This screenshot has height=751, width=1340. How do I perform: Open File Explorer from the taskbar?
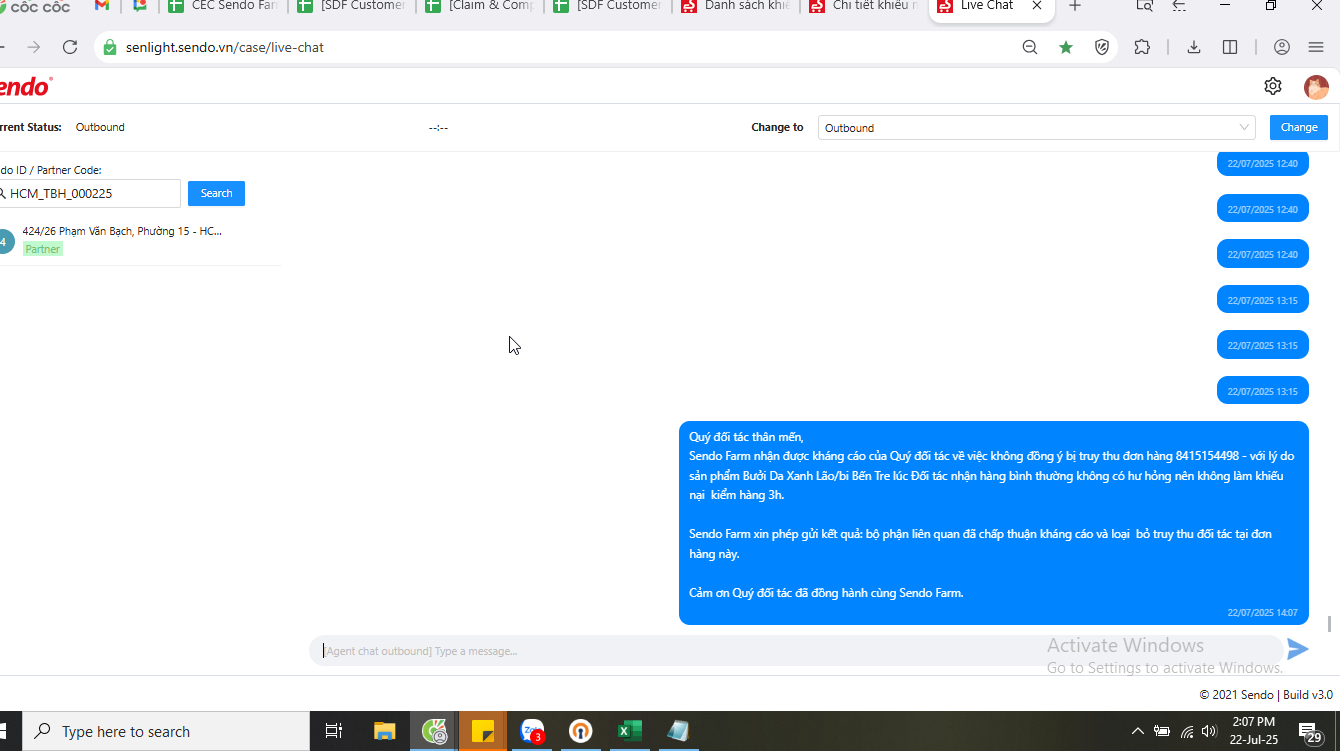coord(385,731)
